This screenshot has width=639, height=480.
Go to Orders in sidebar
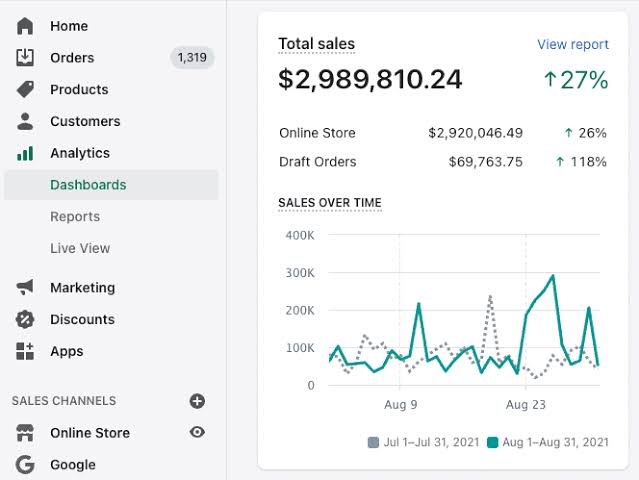[x=72, y=58]
